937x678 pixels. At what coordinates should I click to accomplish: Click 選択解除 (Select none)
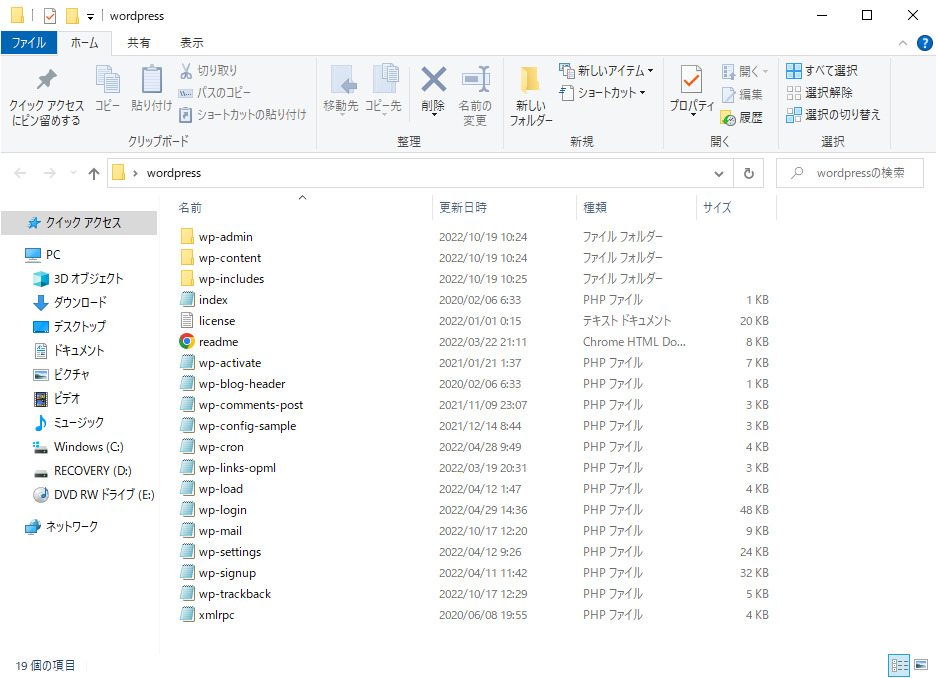pyautogui.click(x=819, y=93)
